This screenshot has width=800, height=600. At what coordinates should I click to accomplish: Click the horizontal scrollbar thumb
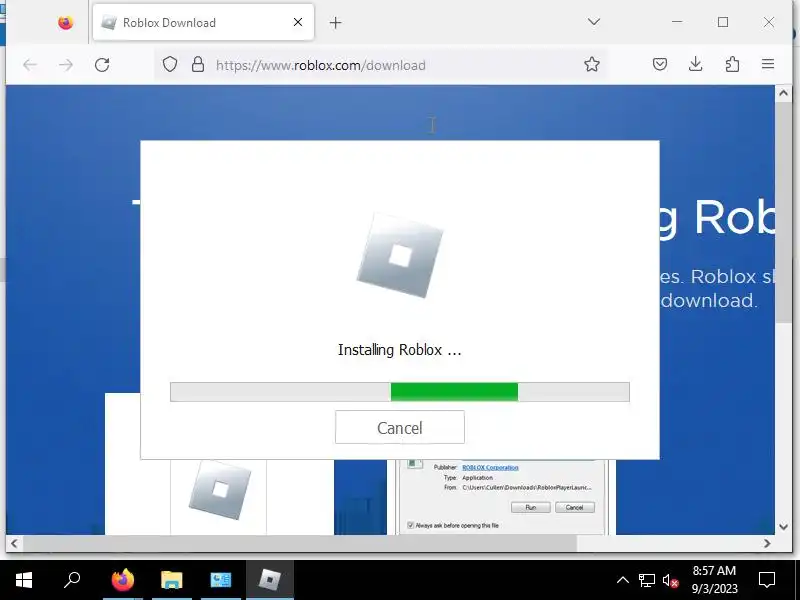pos(300,543)
